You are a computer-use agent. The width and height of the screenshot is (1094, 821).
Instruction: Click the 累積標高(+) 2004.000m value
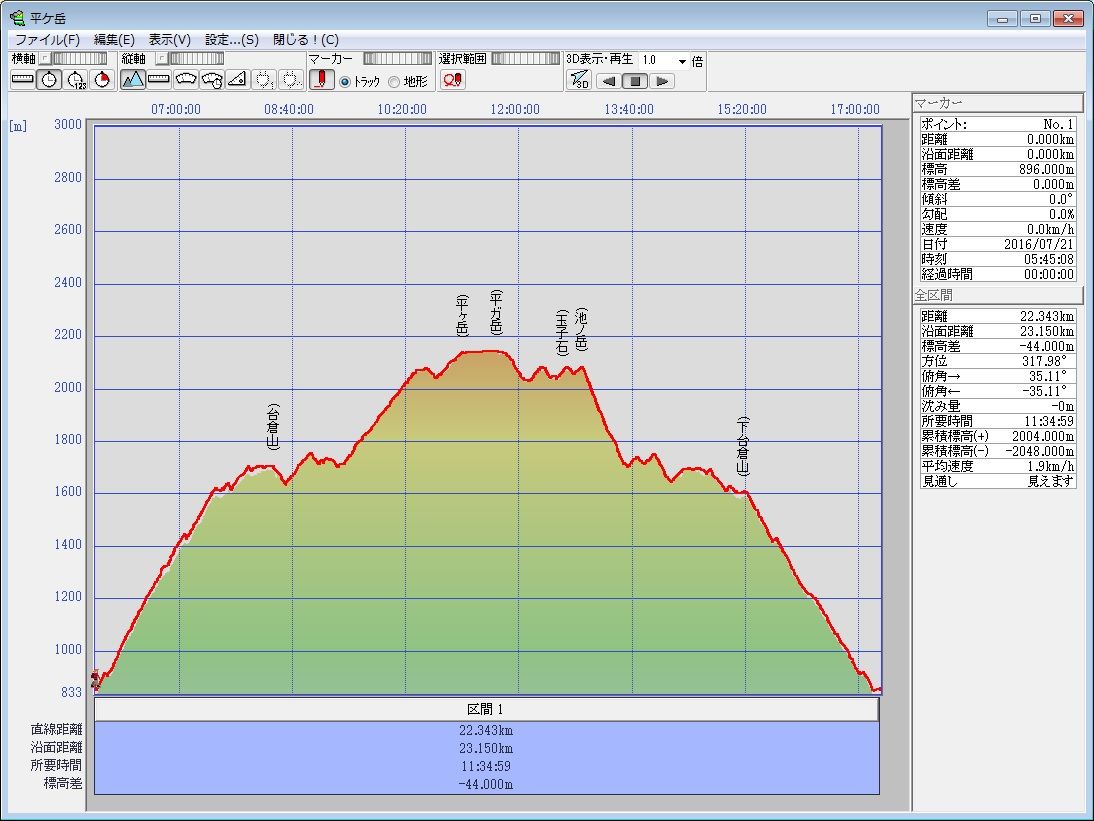coord(1043,436)
